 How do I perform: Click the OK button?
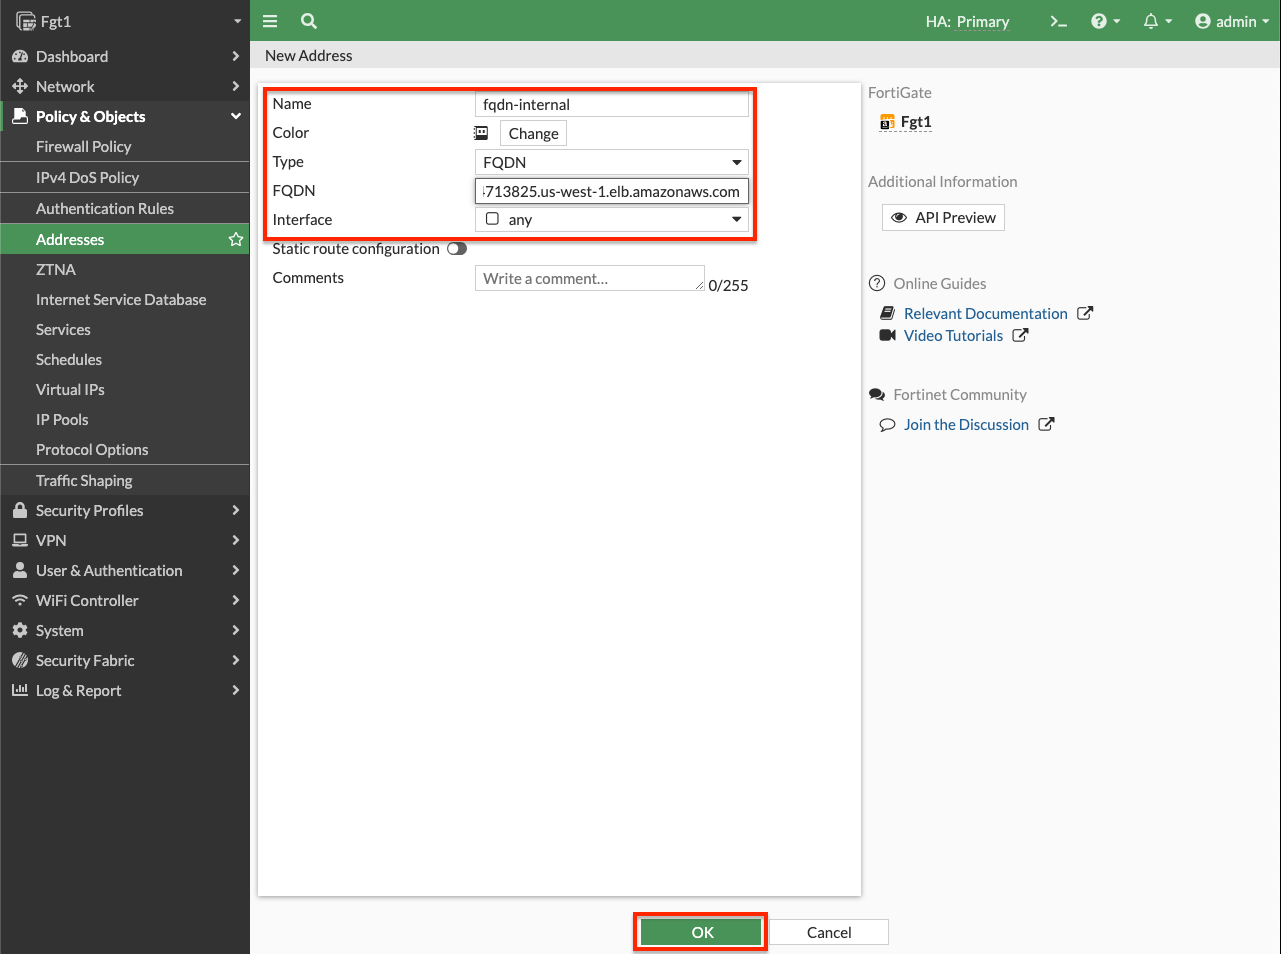coord(702,932)
